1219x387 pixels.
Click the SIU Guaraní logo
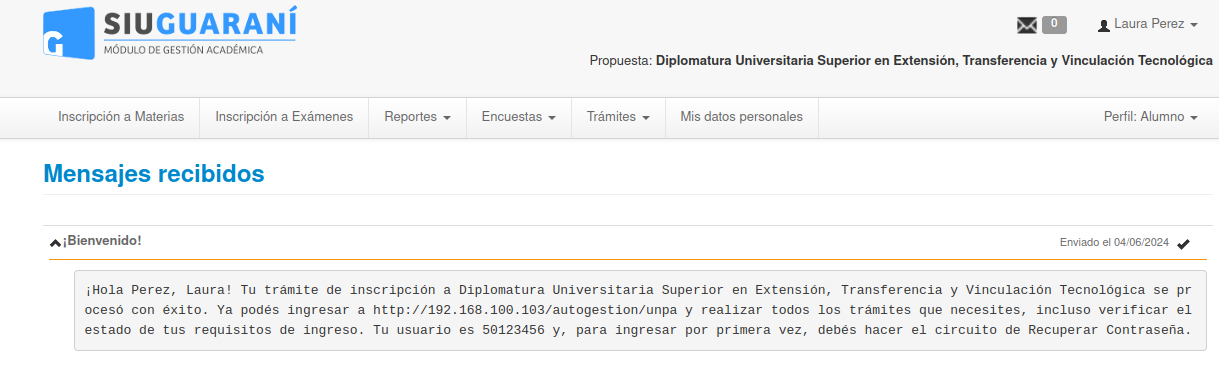(x=170, y=33)
